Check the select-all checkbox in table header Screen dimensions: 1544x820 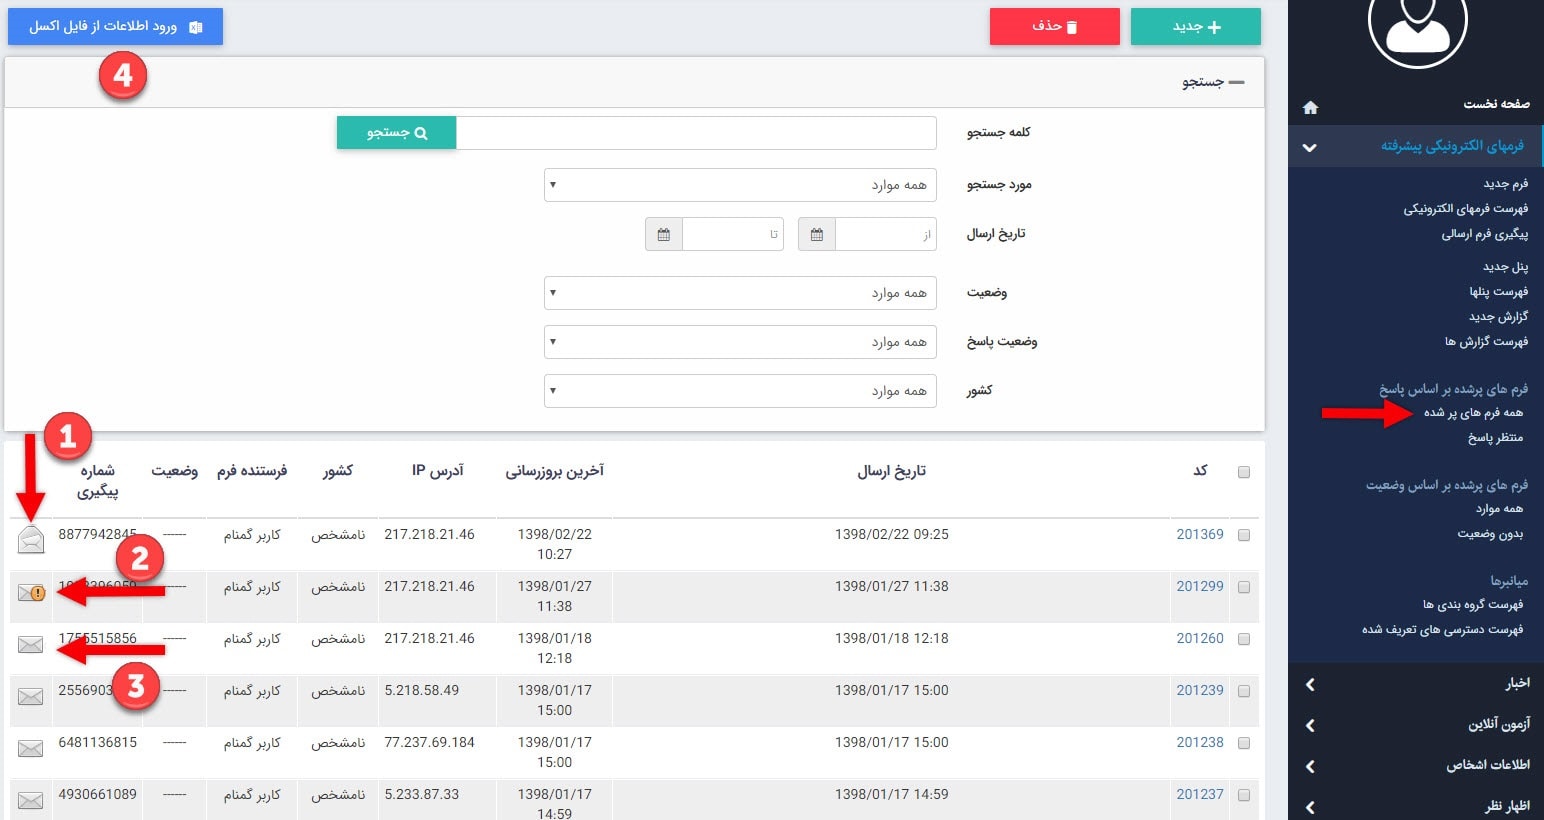click(x=1244, y=472)
